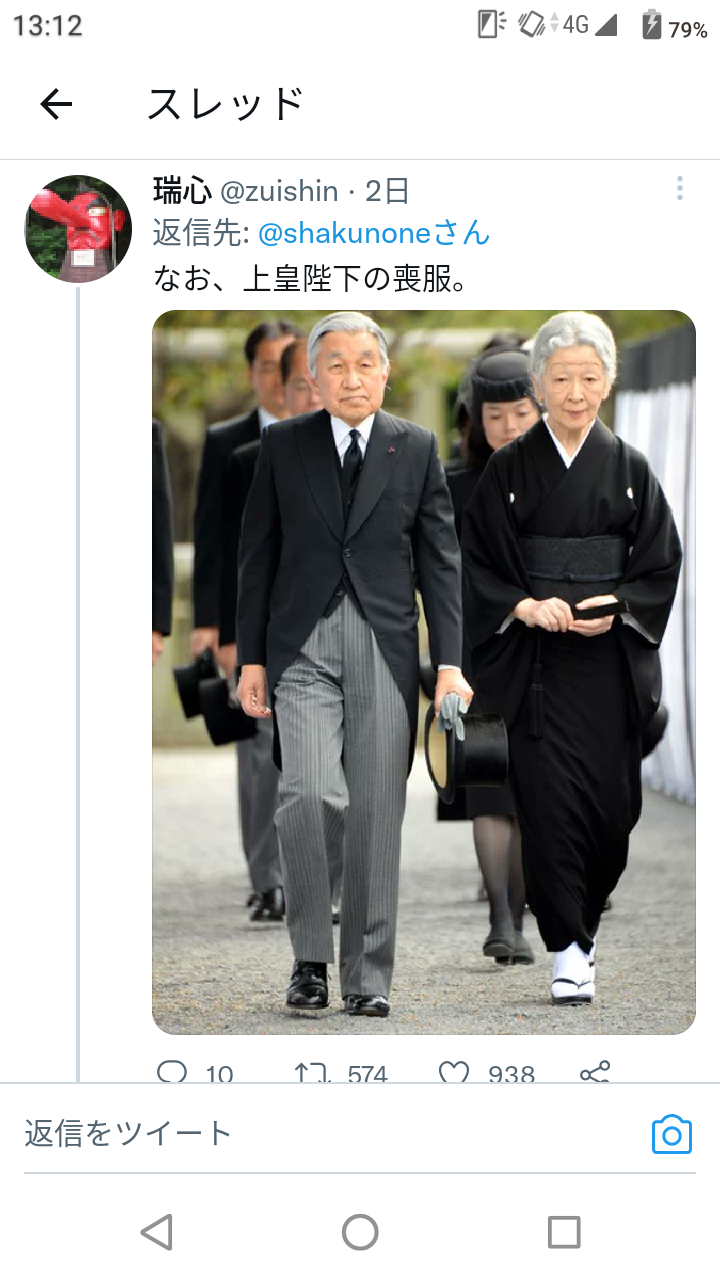Tap the 2日 timestamp of the tweet
The width and height of the screenshot is (720, 1280).
click(x=387, y=190)
